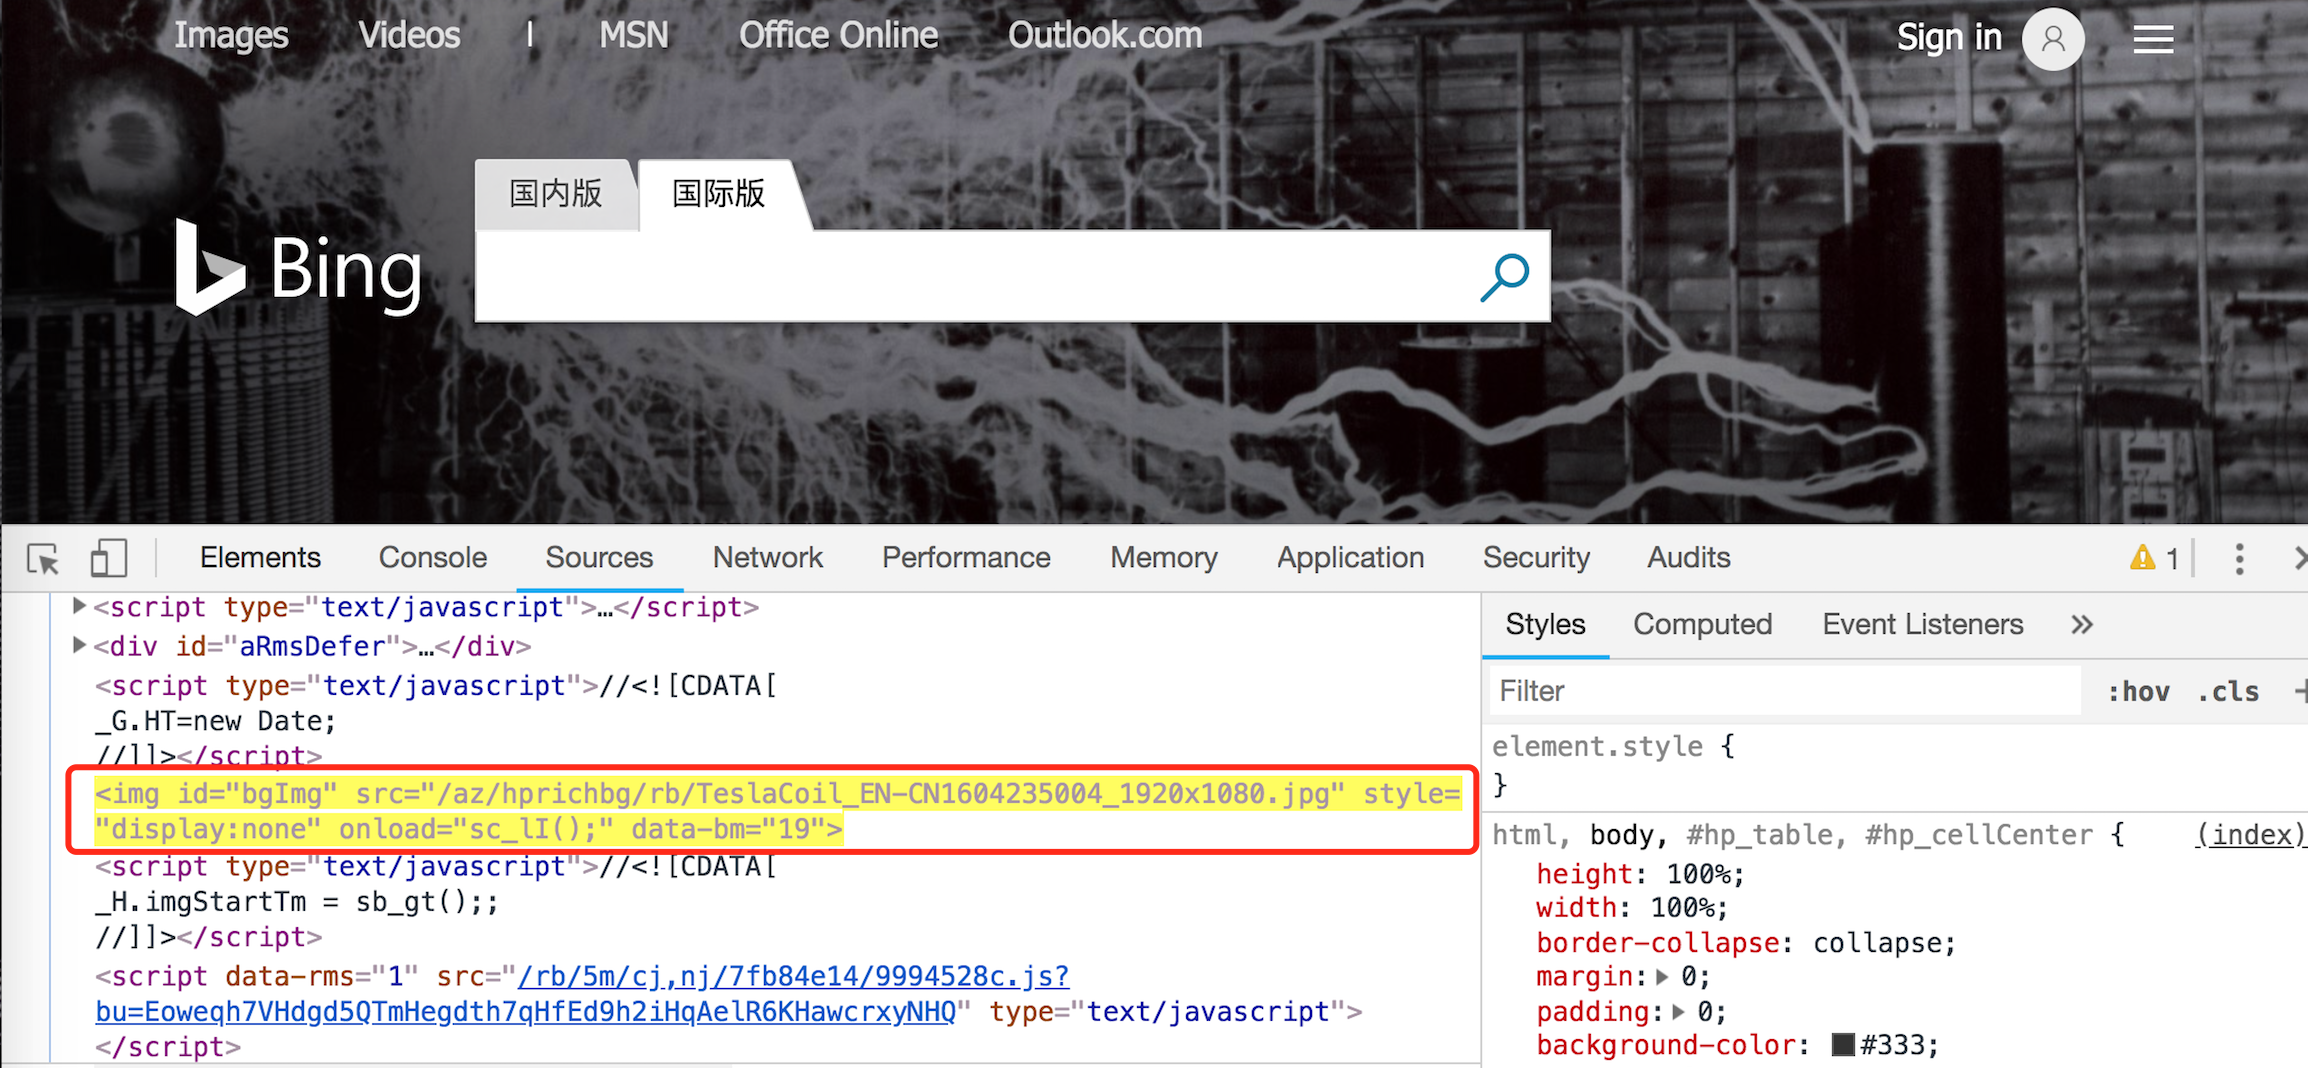Select the _H.imgStartTm script line
The image size is (2308, 1068).
click(296, 902)
